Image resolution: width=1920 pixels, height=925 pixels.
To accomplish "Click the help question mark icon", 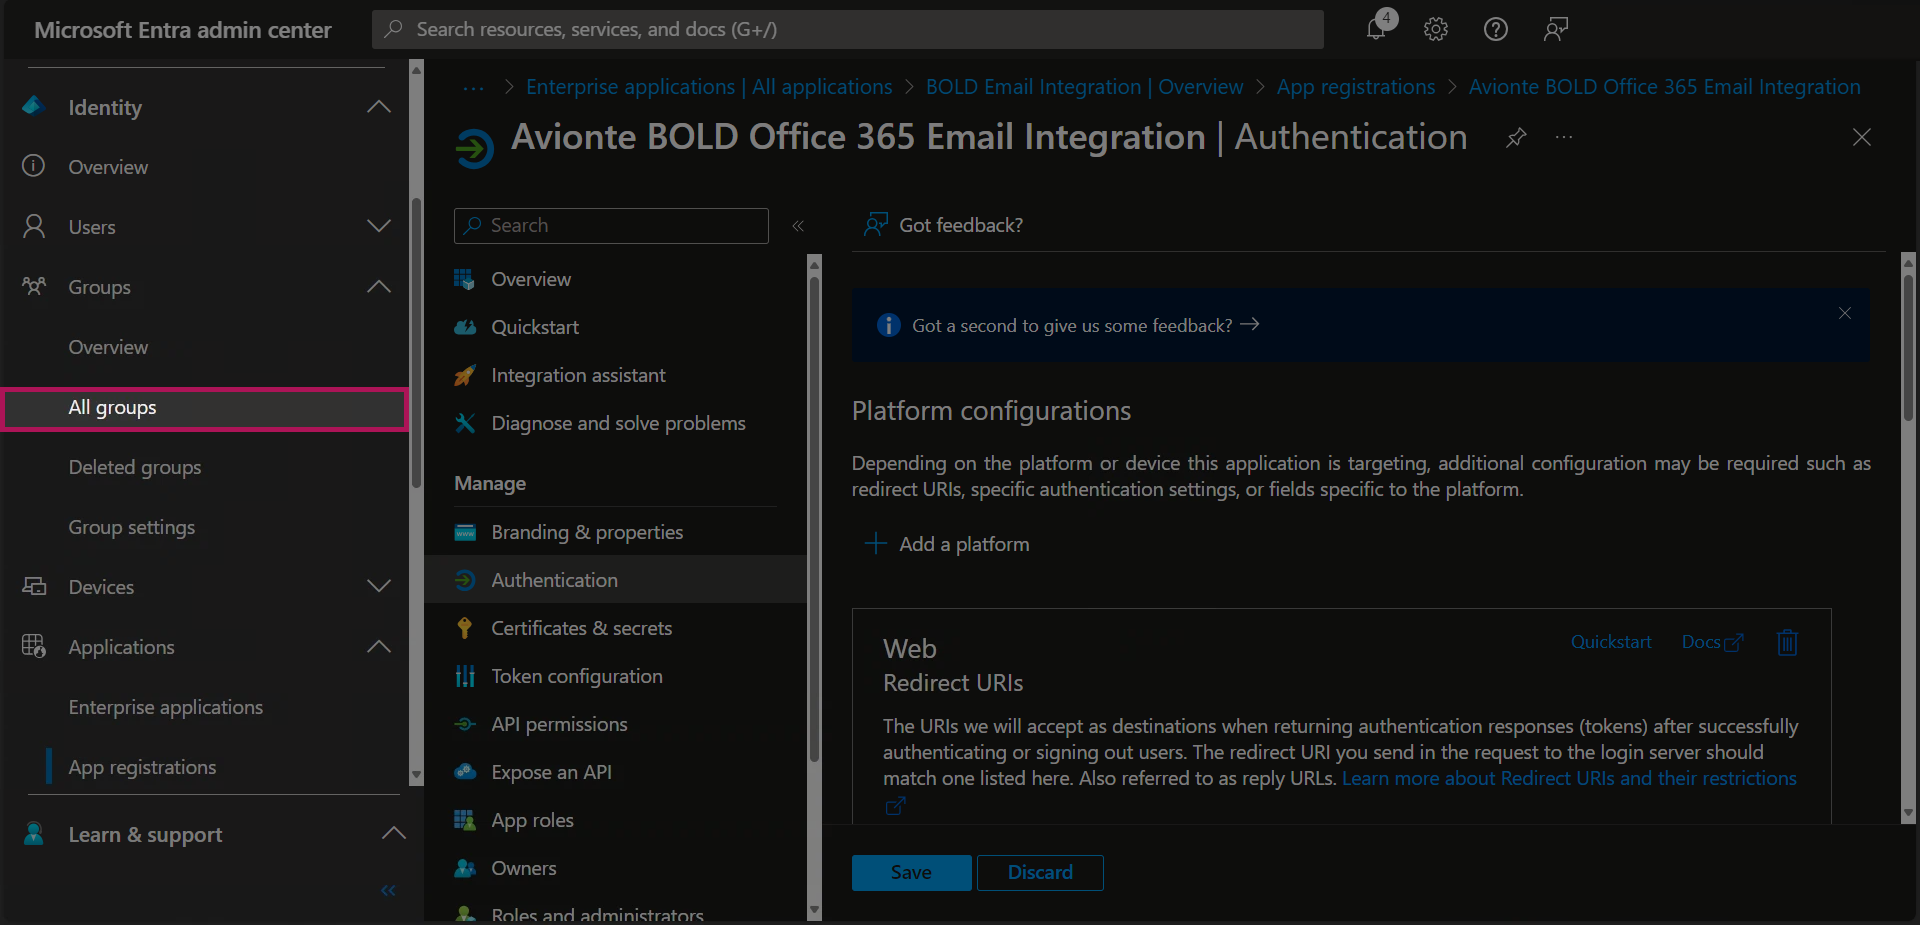I will [x=1495, y=29].
